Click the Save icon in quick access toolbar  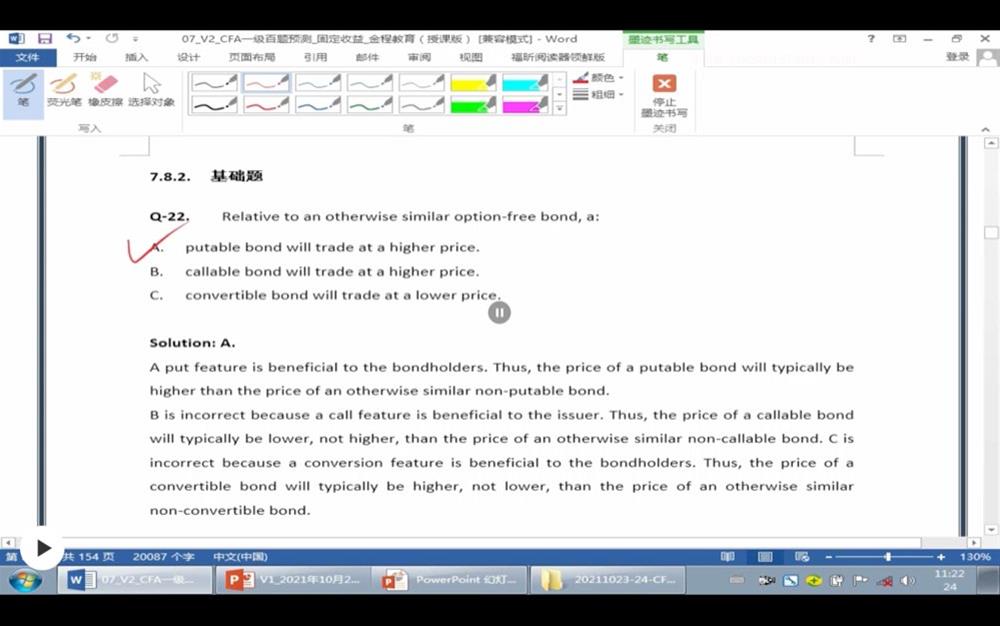(x=45, y=39)
